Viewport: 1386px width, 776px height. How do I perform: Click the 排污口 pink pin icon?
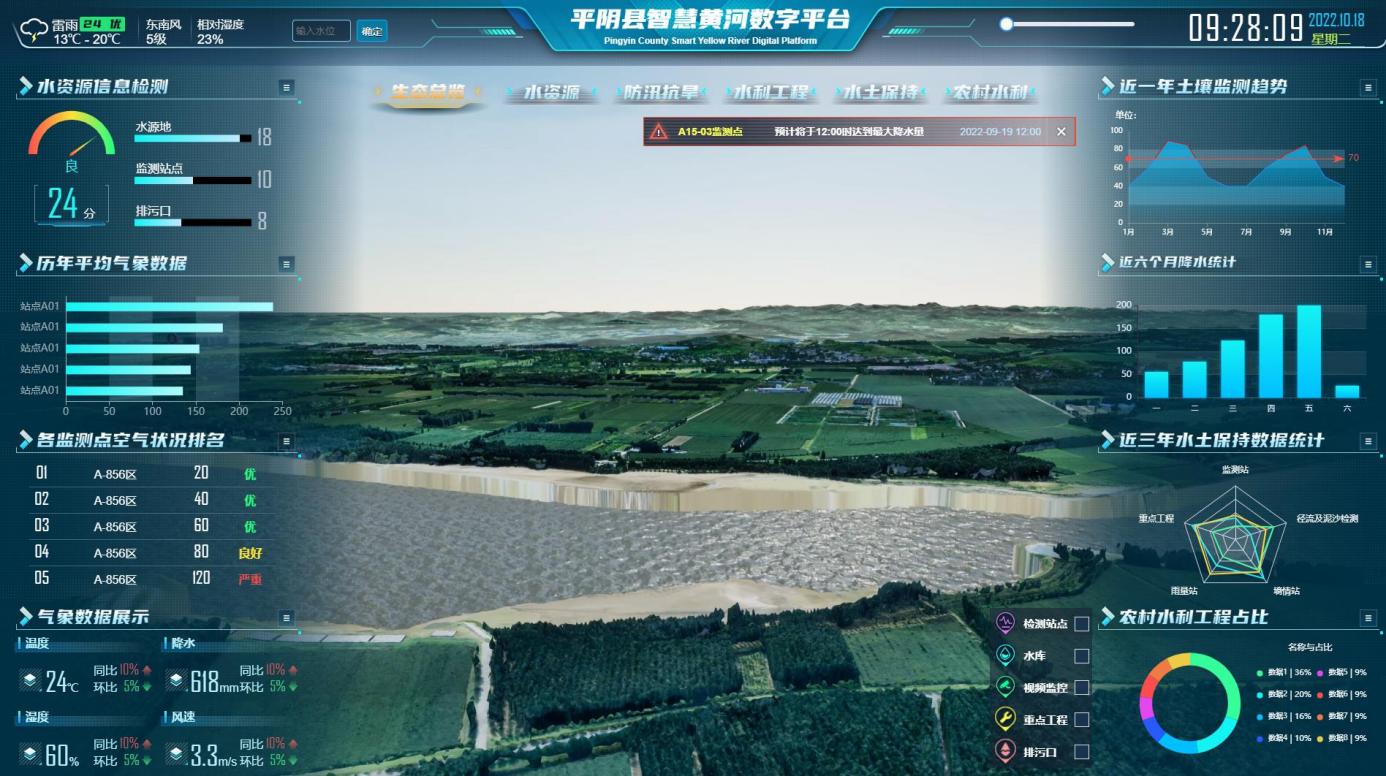pyautogui.click(x=1005, y=751)
